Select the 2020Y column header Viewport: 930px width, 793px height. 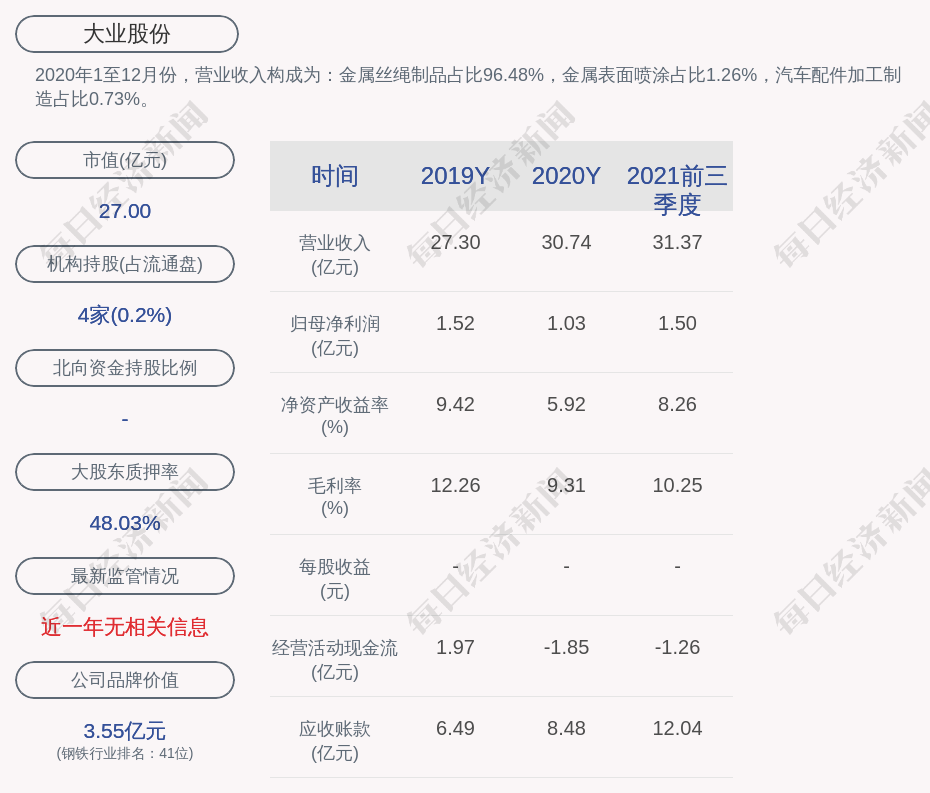(566, 176)
